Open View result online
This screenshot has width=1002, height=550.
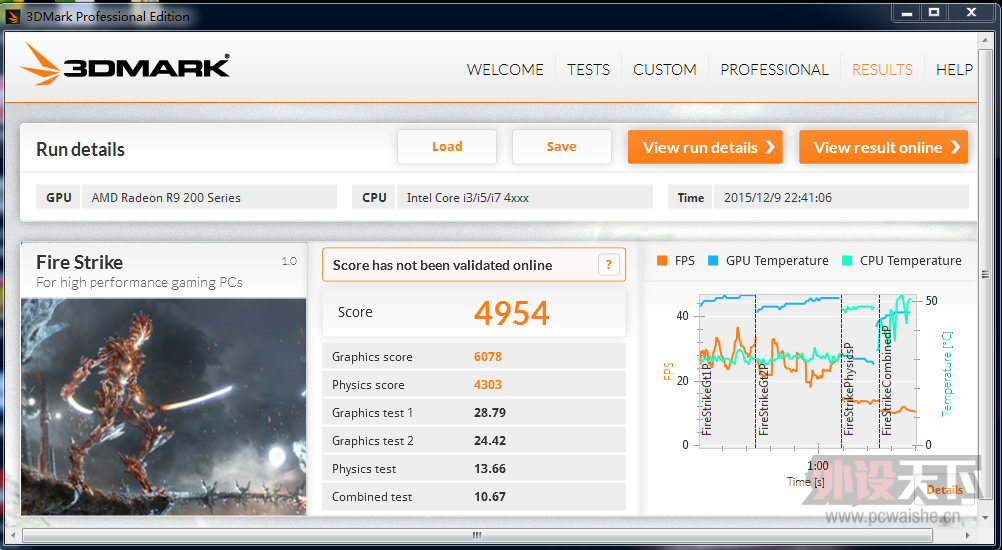(x=884, y=147)
